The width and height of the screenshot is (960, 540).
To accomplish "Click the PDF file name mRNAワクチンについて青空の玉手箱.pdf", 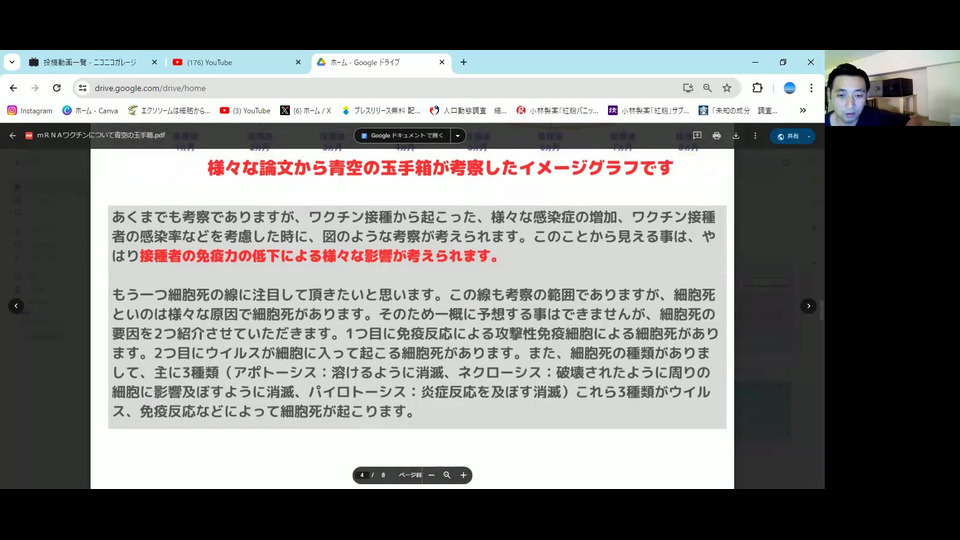I will 101,135.
